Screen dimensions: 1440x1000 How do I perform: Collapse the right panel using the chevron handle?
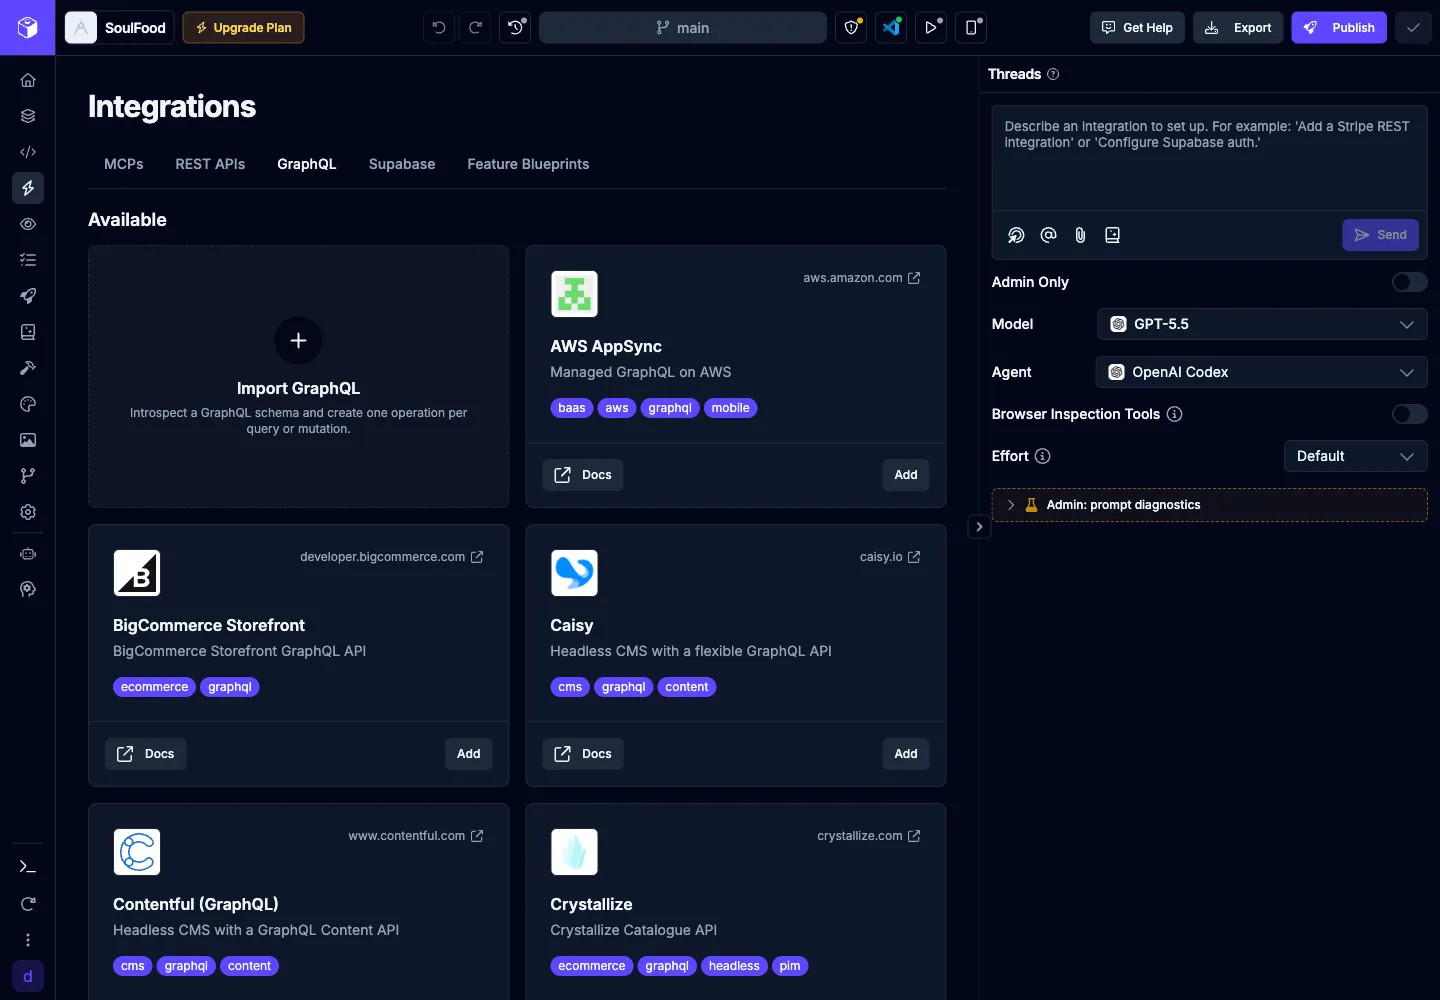pyautogui.click(x=980, y=527)
